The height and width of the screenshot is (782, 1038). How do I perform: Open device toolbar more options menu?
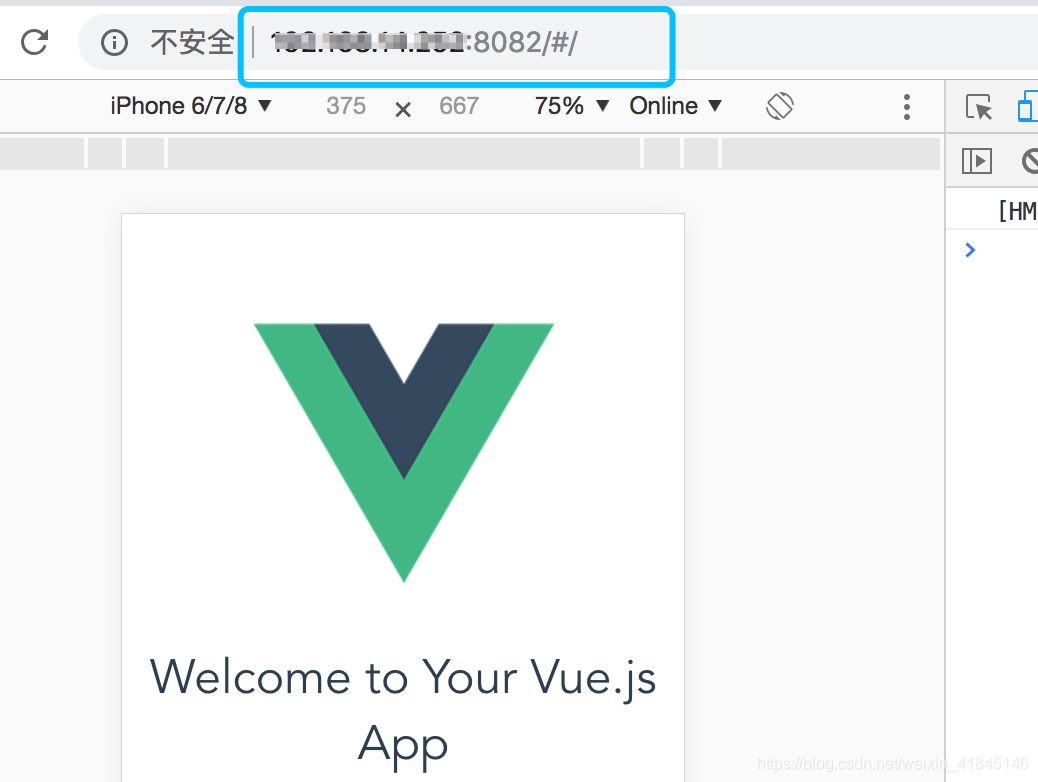(x=906, y=107)
